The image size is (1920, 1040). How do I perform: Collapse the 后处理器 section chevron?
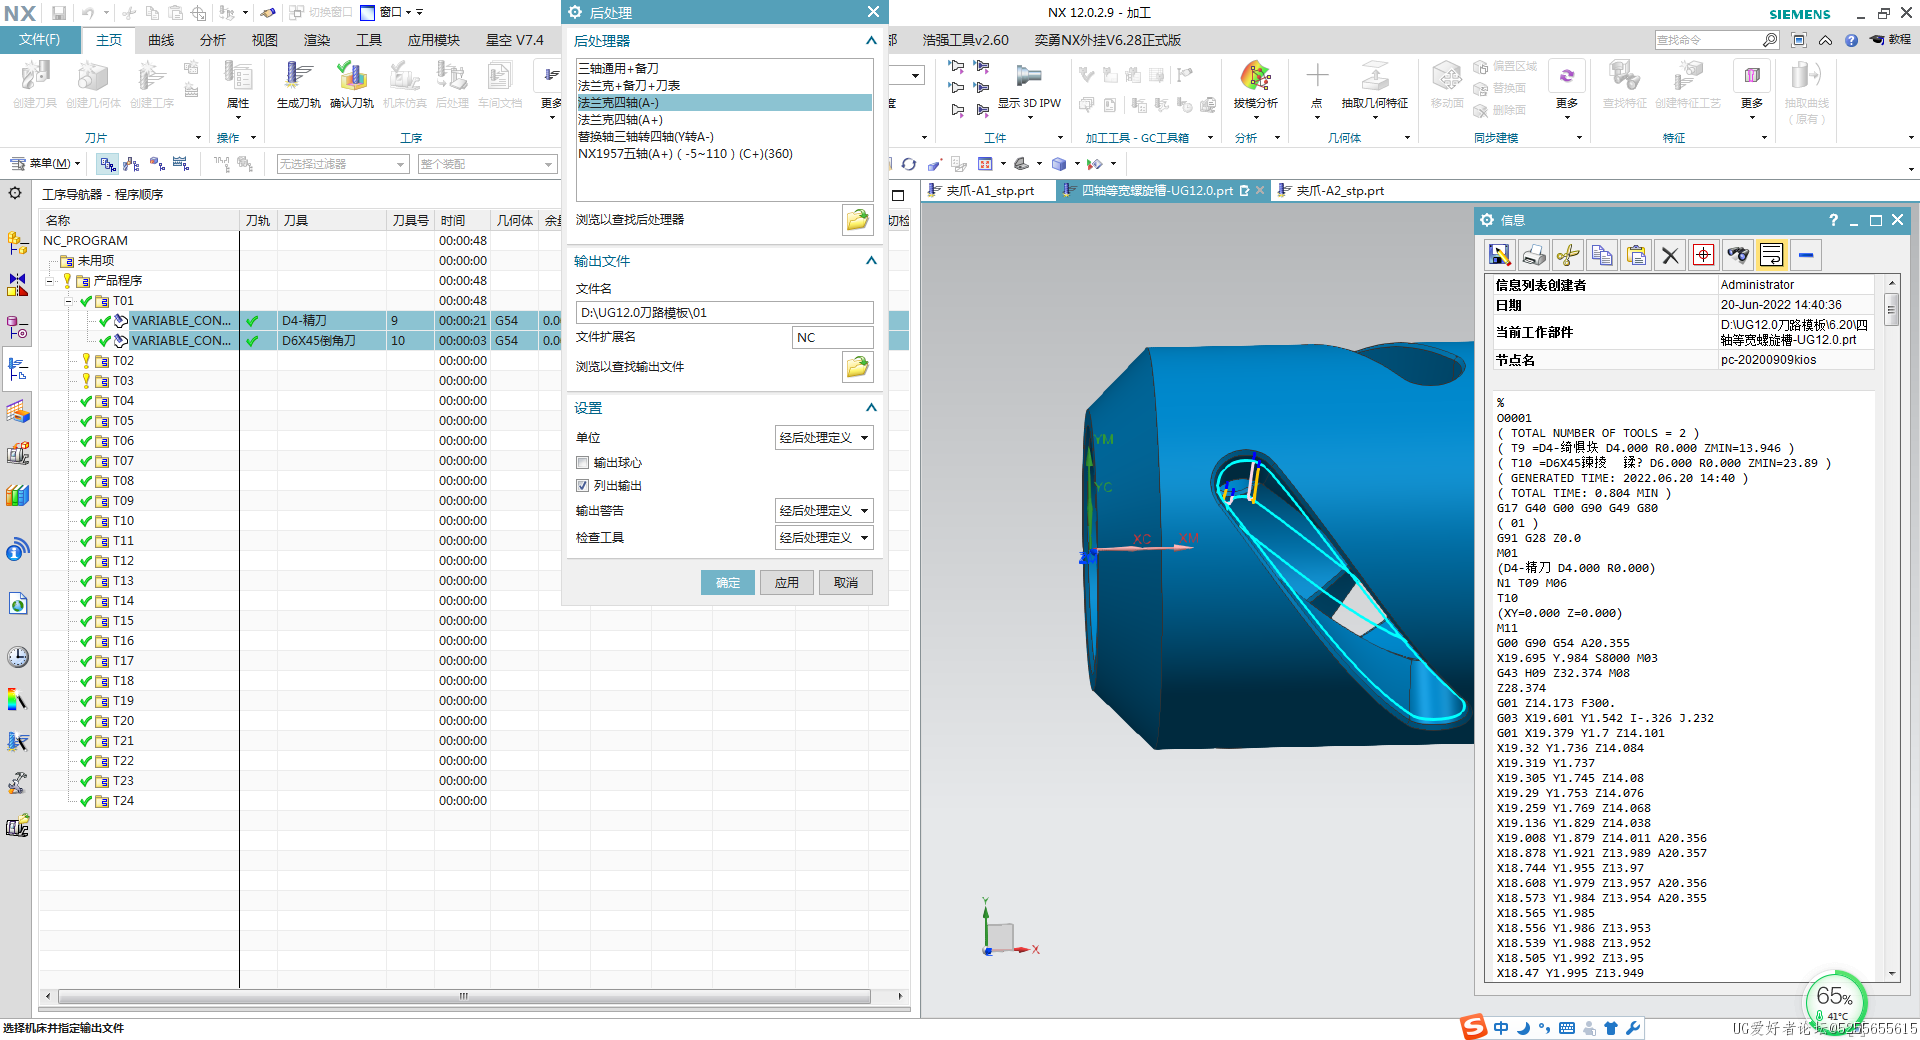click(870, 41)
